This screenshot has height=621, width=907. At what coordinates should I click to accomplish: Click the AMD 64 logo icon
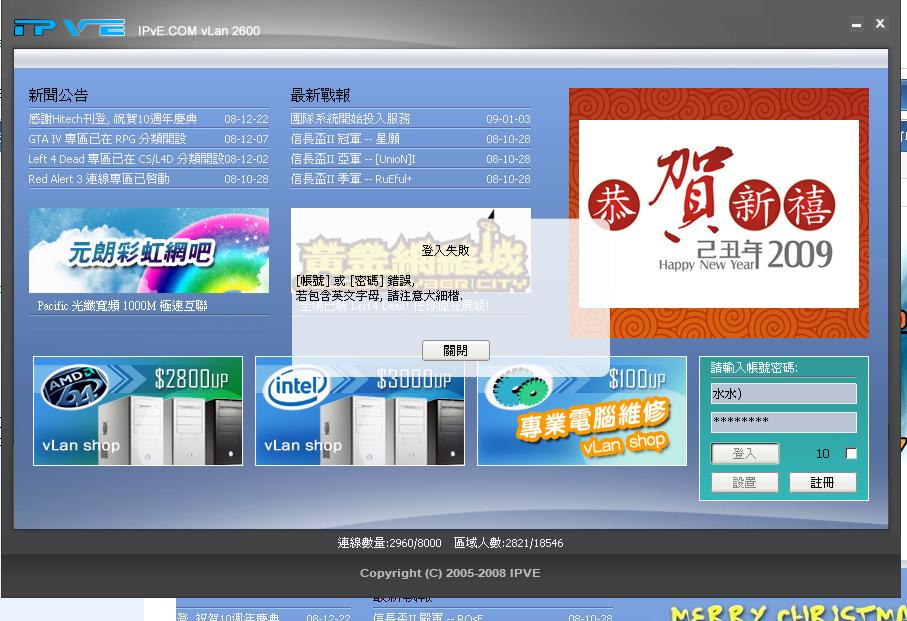tap(76, 386)
